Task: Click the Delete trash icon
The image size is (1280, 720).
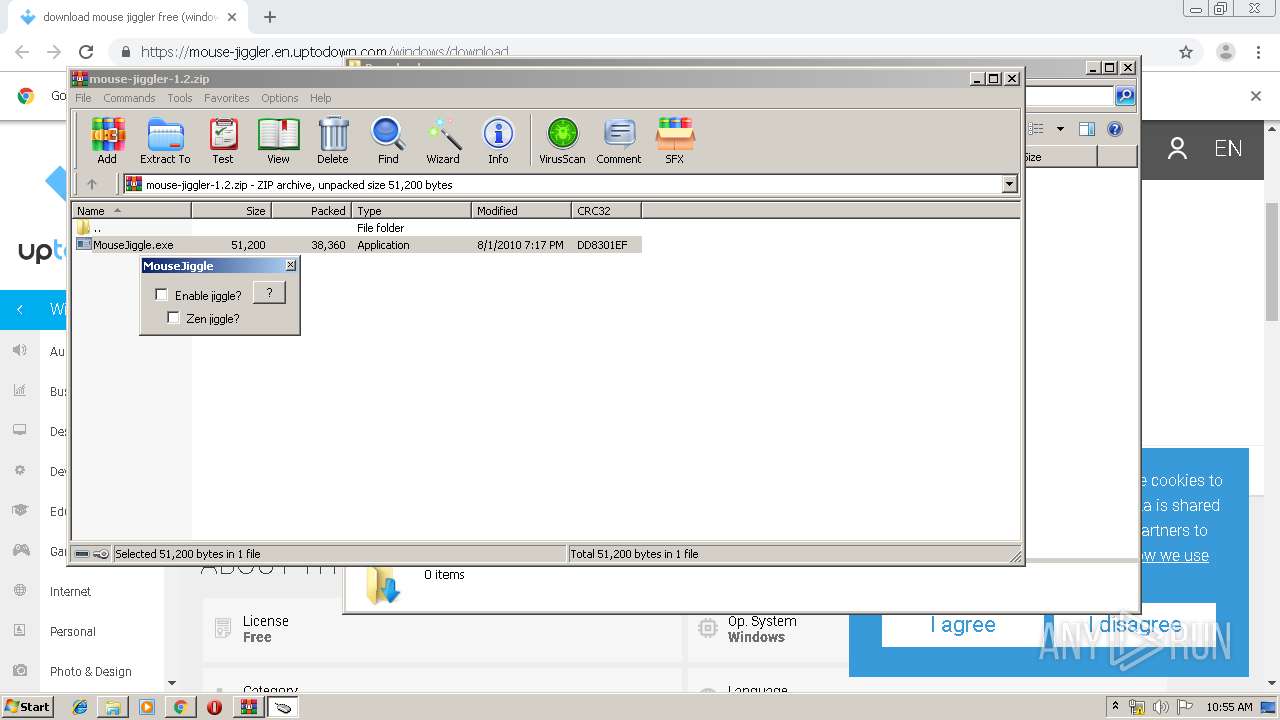Action: pos(333,140)
